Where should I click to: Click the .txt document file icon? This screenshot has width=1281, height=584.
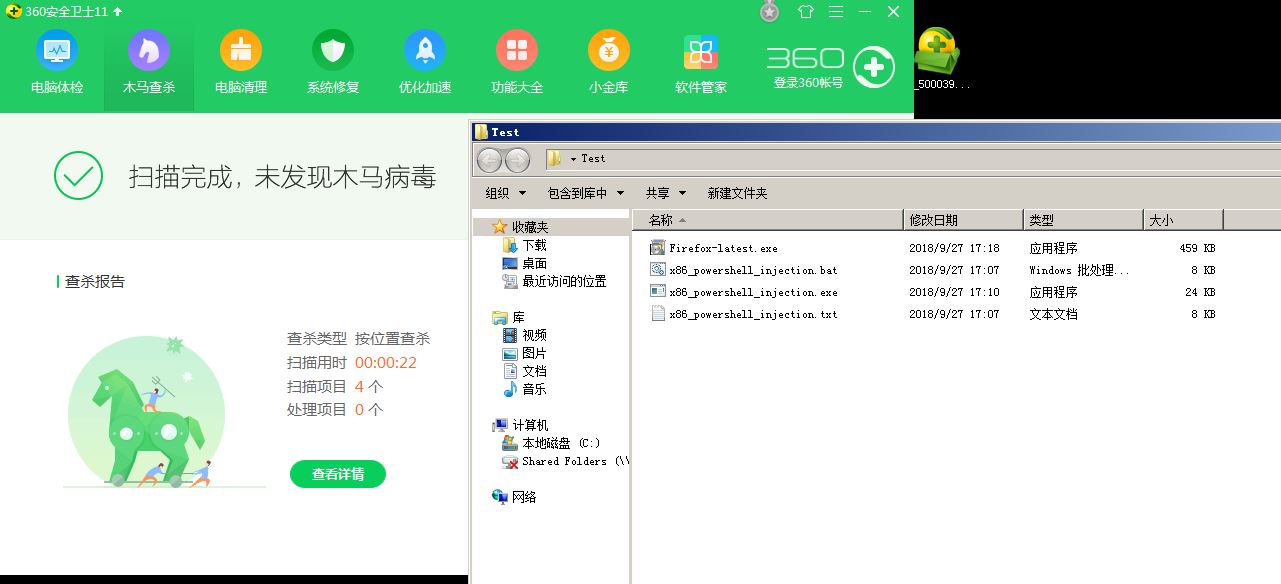[x=657, y=314]
